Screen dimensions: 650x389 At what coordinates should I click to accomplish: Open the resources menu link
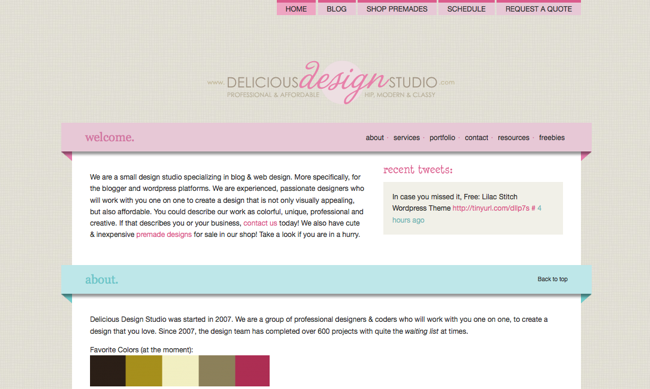tap(513, 138)
